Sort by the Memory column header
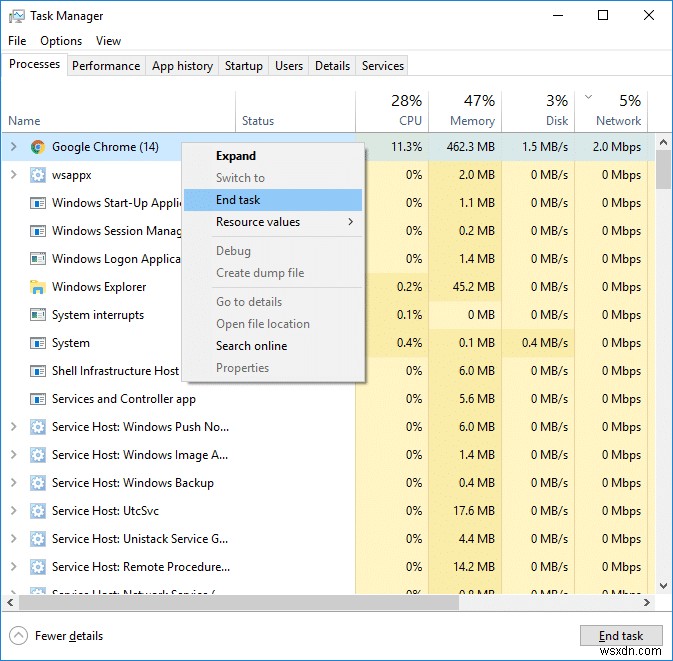Screen dimensions: 673x661 click(465, 112)
